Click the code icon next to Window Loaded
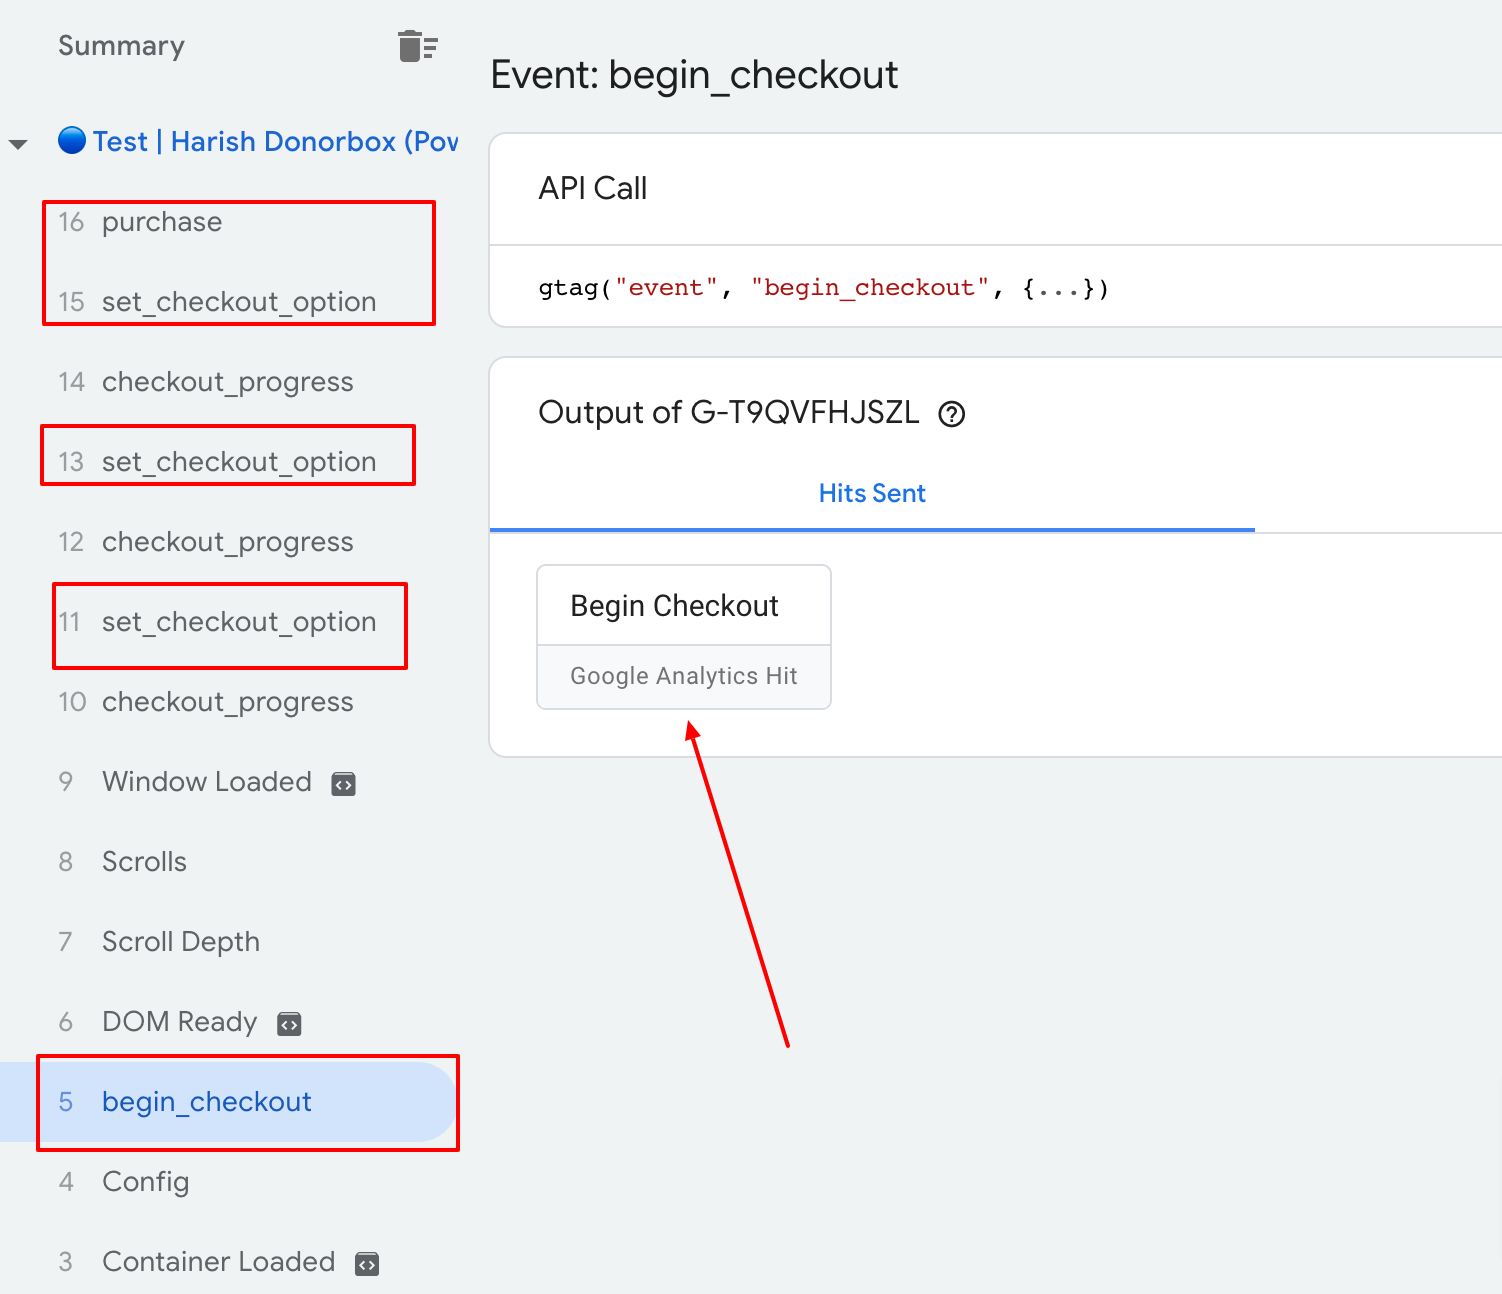Image resolution: width=1502 pixels, height=1294 pixels. pyautogui.click(x=343, y=784)
